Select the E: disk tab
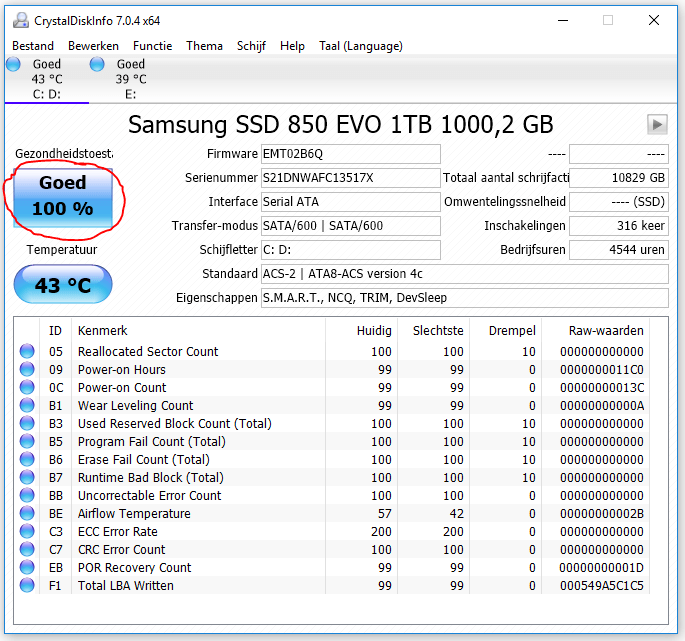This screenshot has width=685, height=641. 130,79
